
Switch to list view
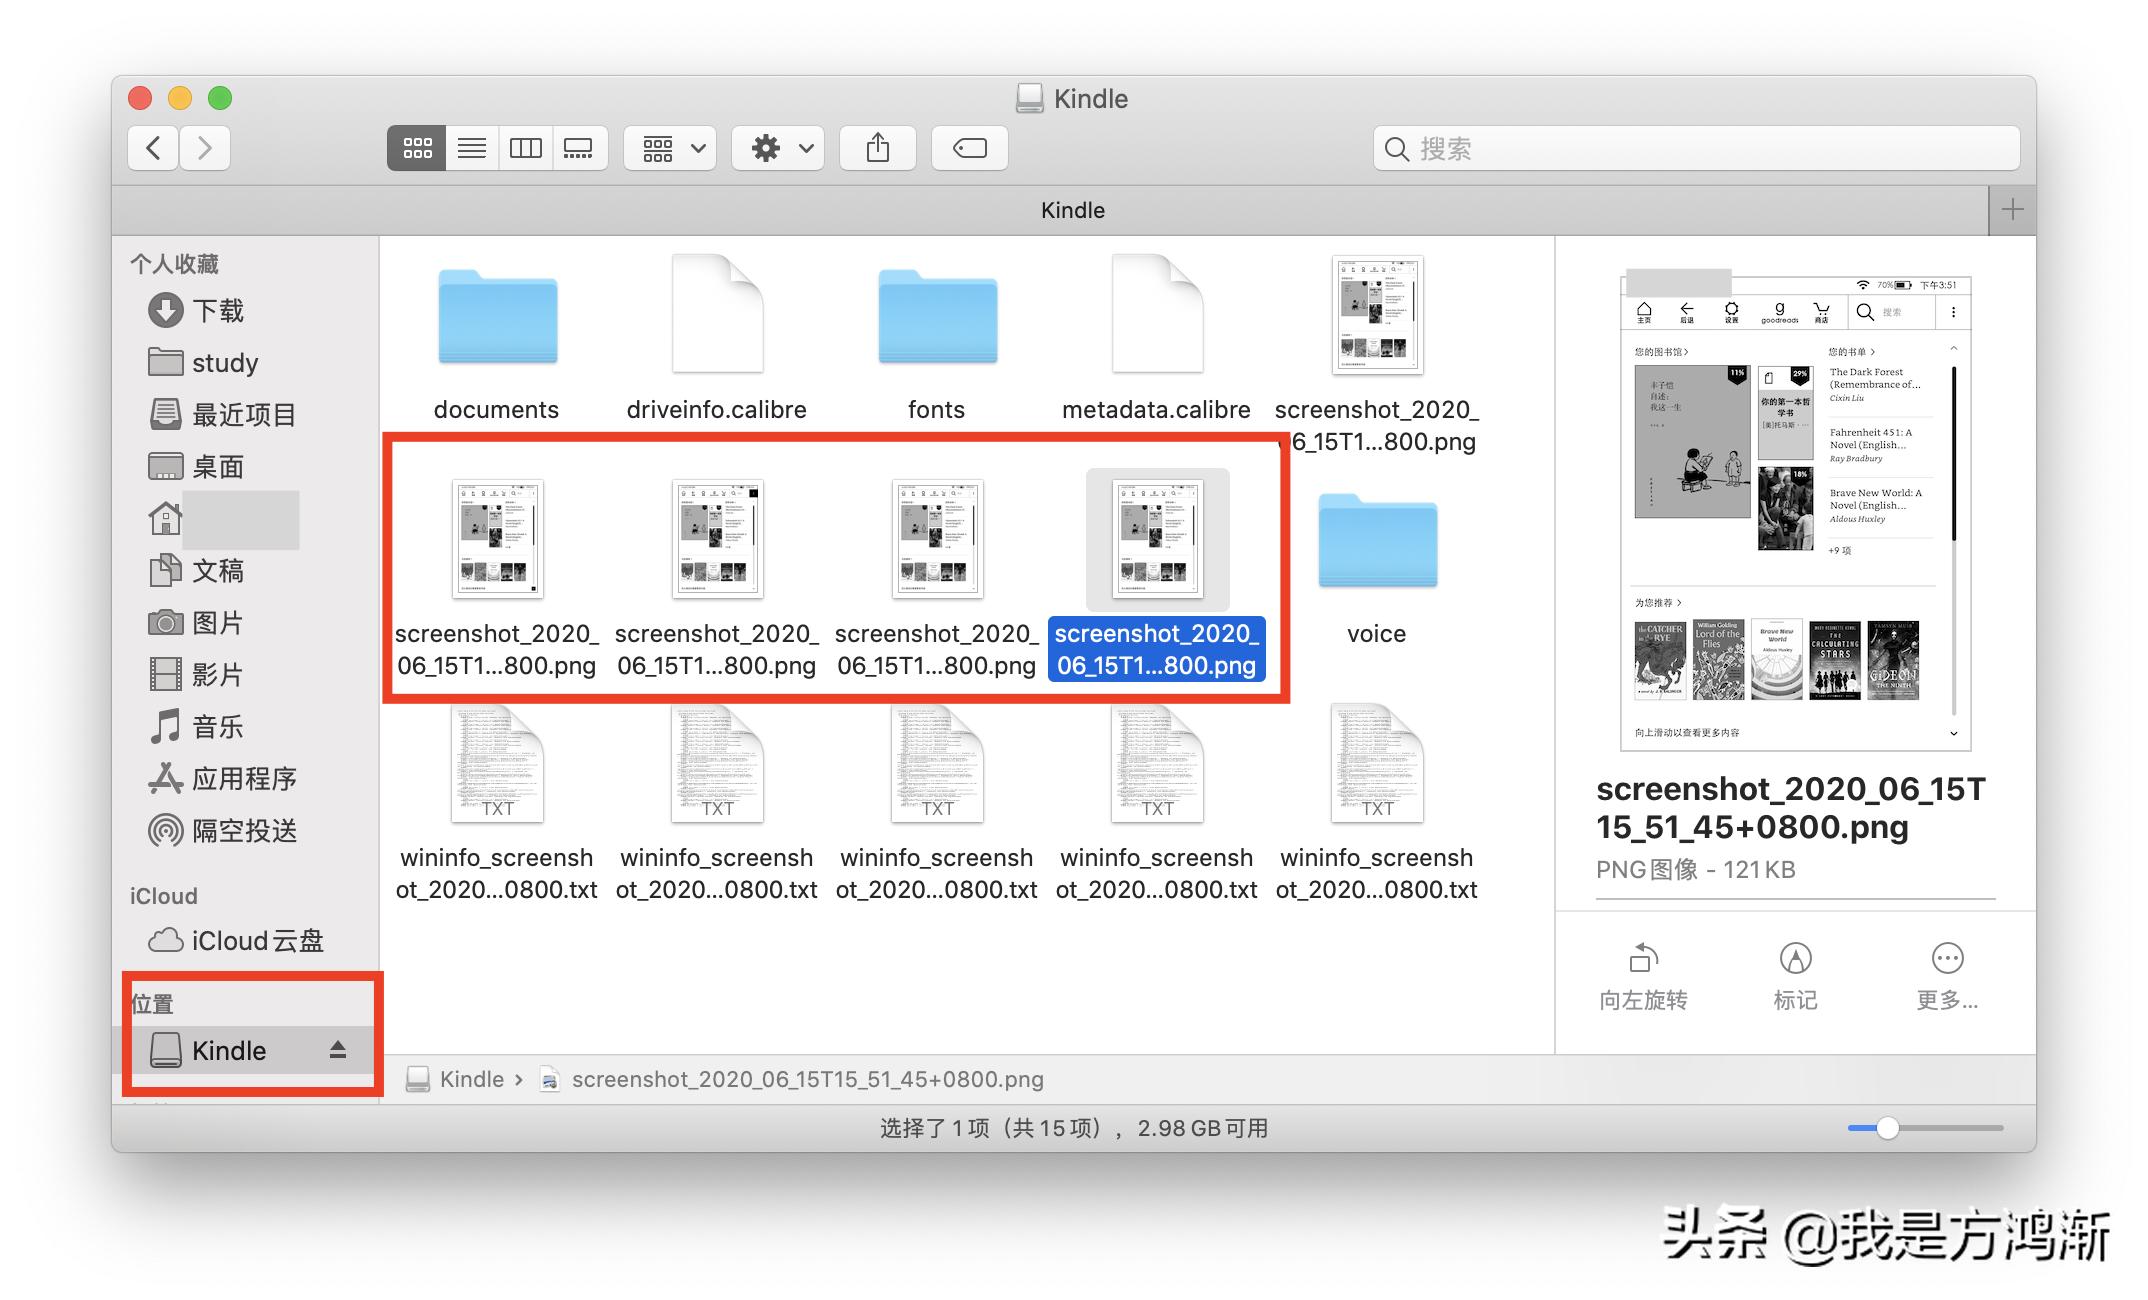tap(471, 148)
